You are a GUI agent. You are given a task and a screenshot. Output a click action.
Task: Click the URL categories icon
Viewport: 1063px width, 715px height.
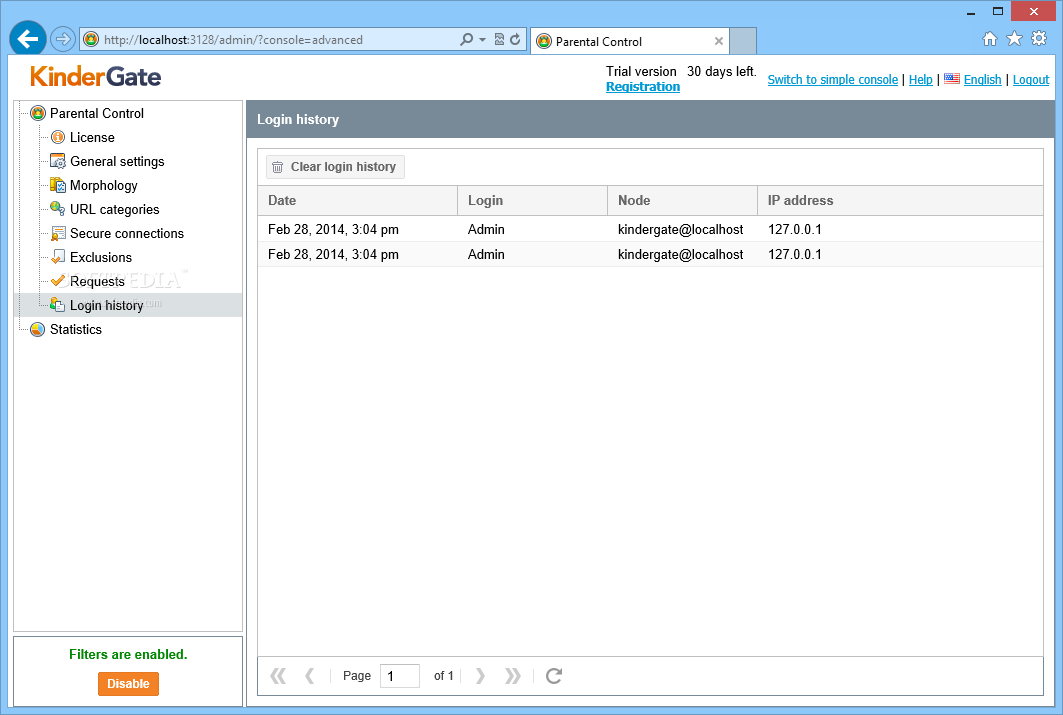(x=58, y=209)
